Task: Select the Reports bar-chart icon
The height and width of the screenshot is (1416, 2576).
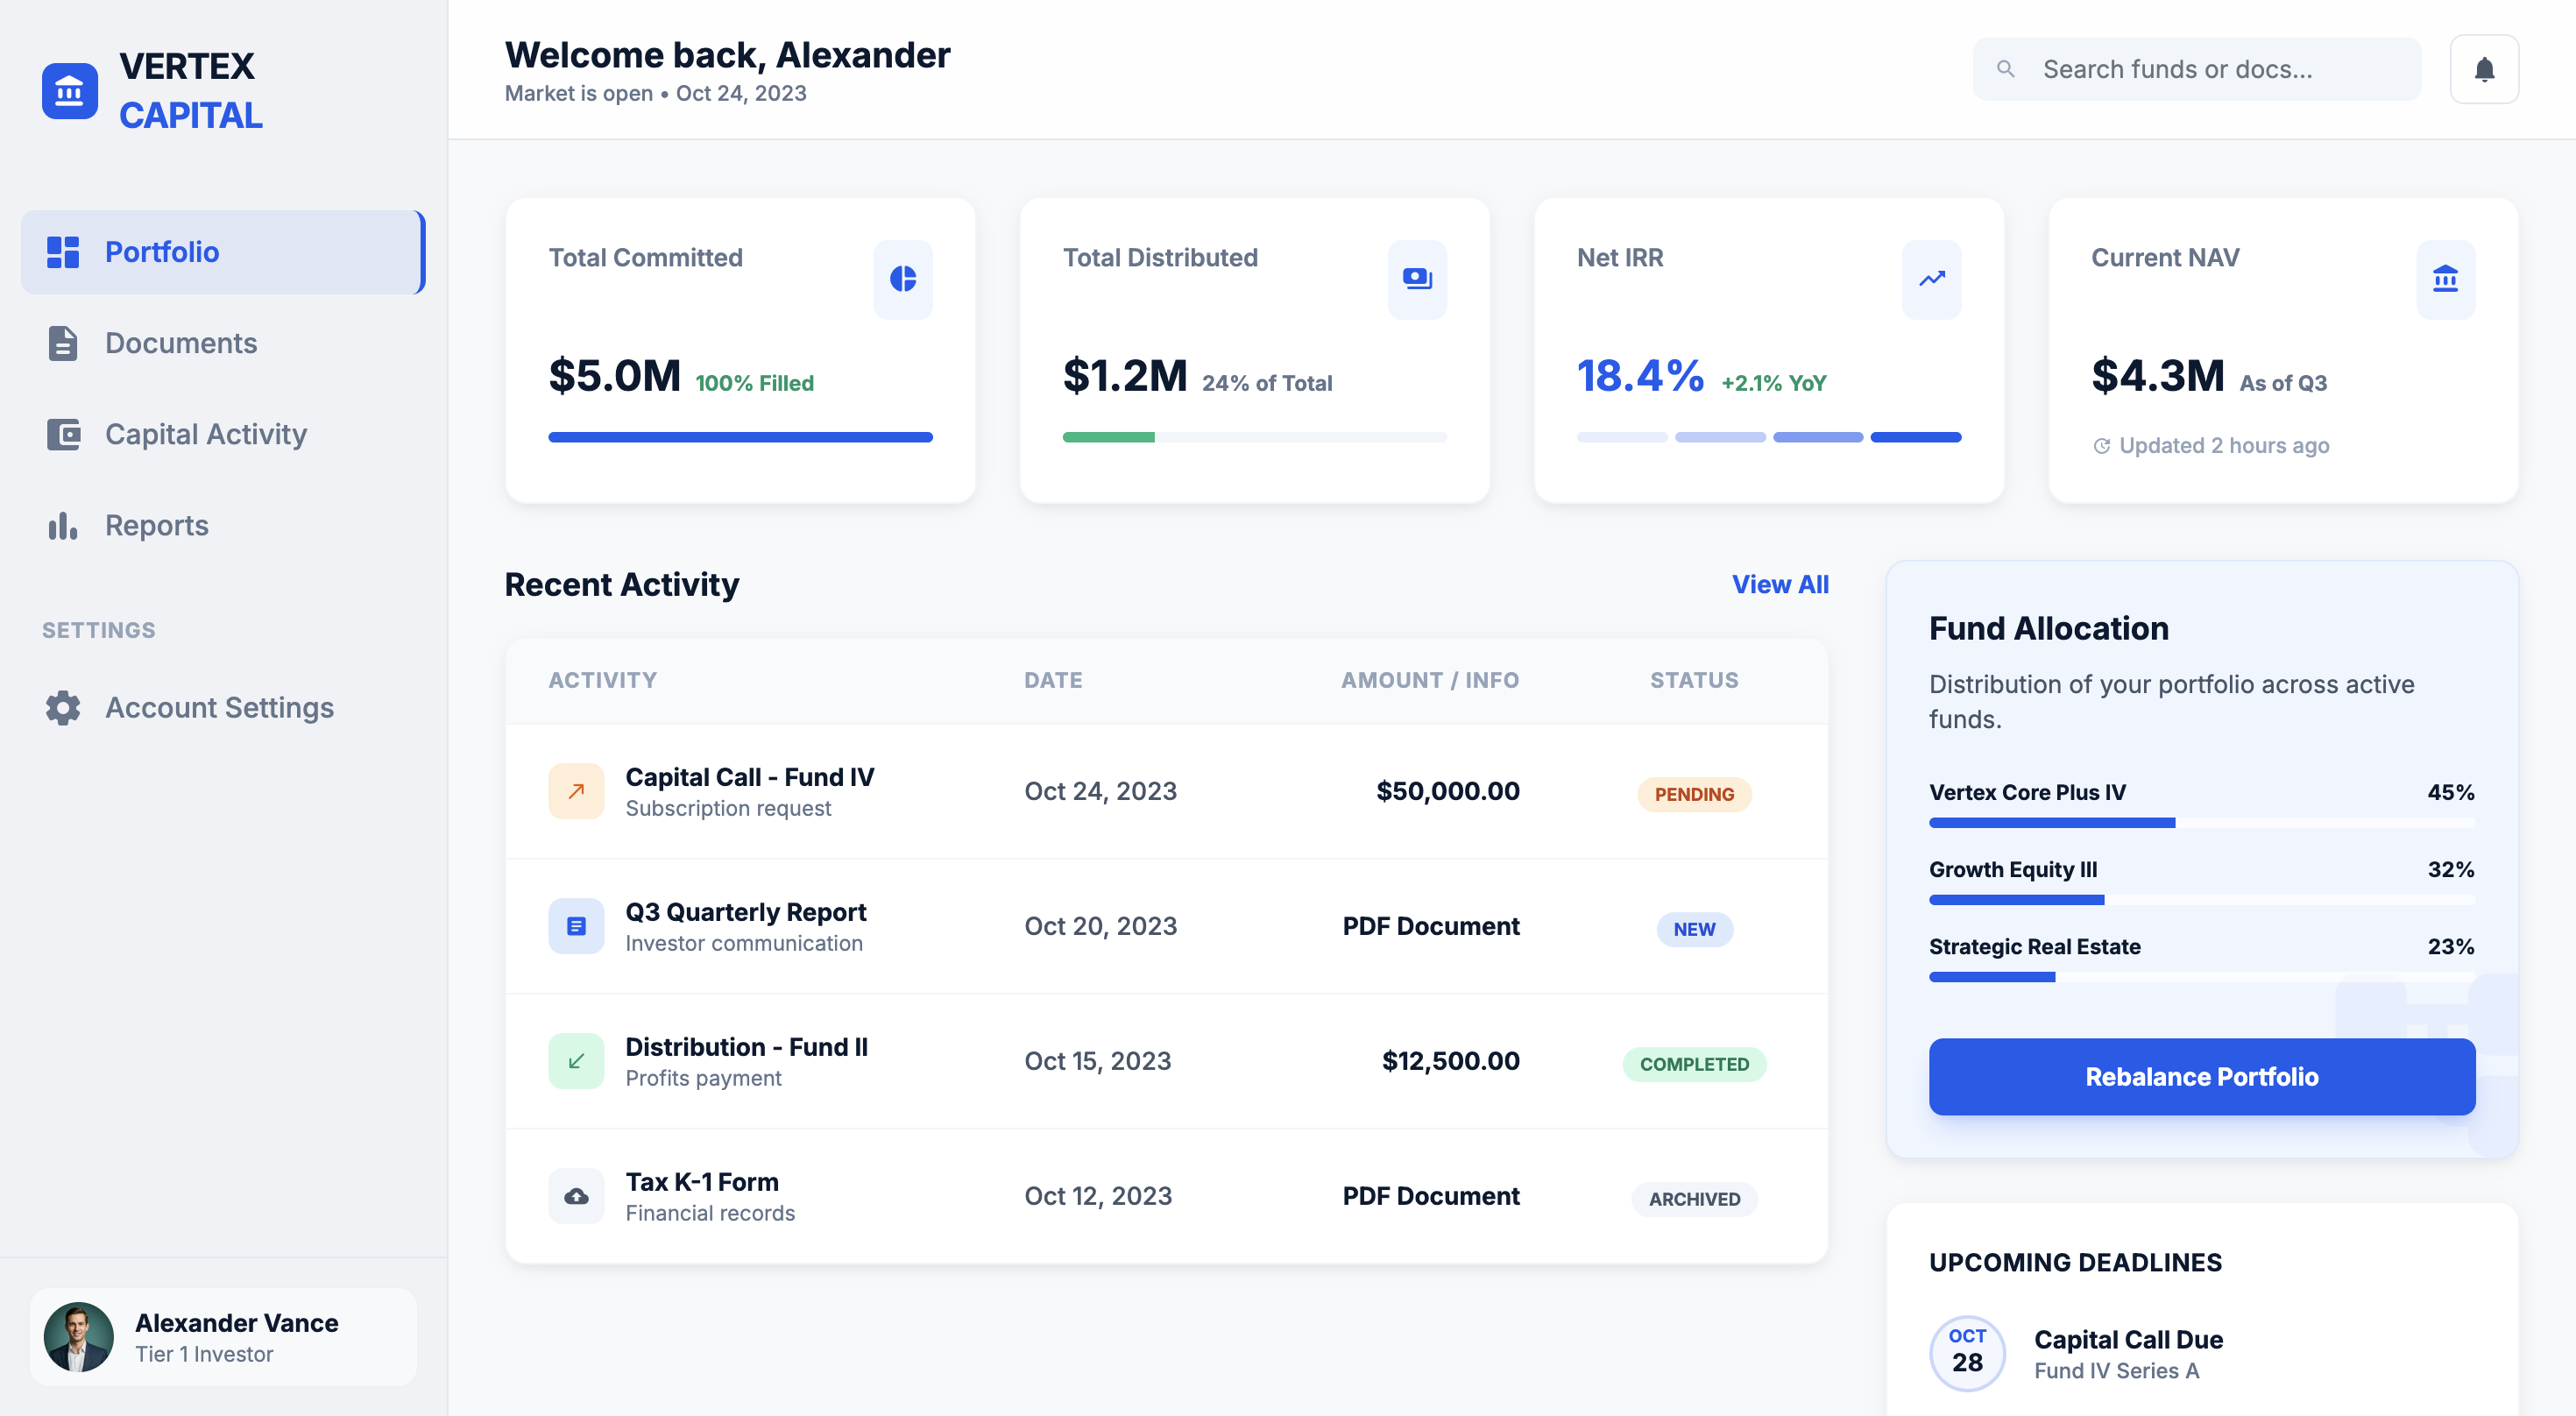Action: click(x=63, y=525)
